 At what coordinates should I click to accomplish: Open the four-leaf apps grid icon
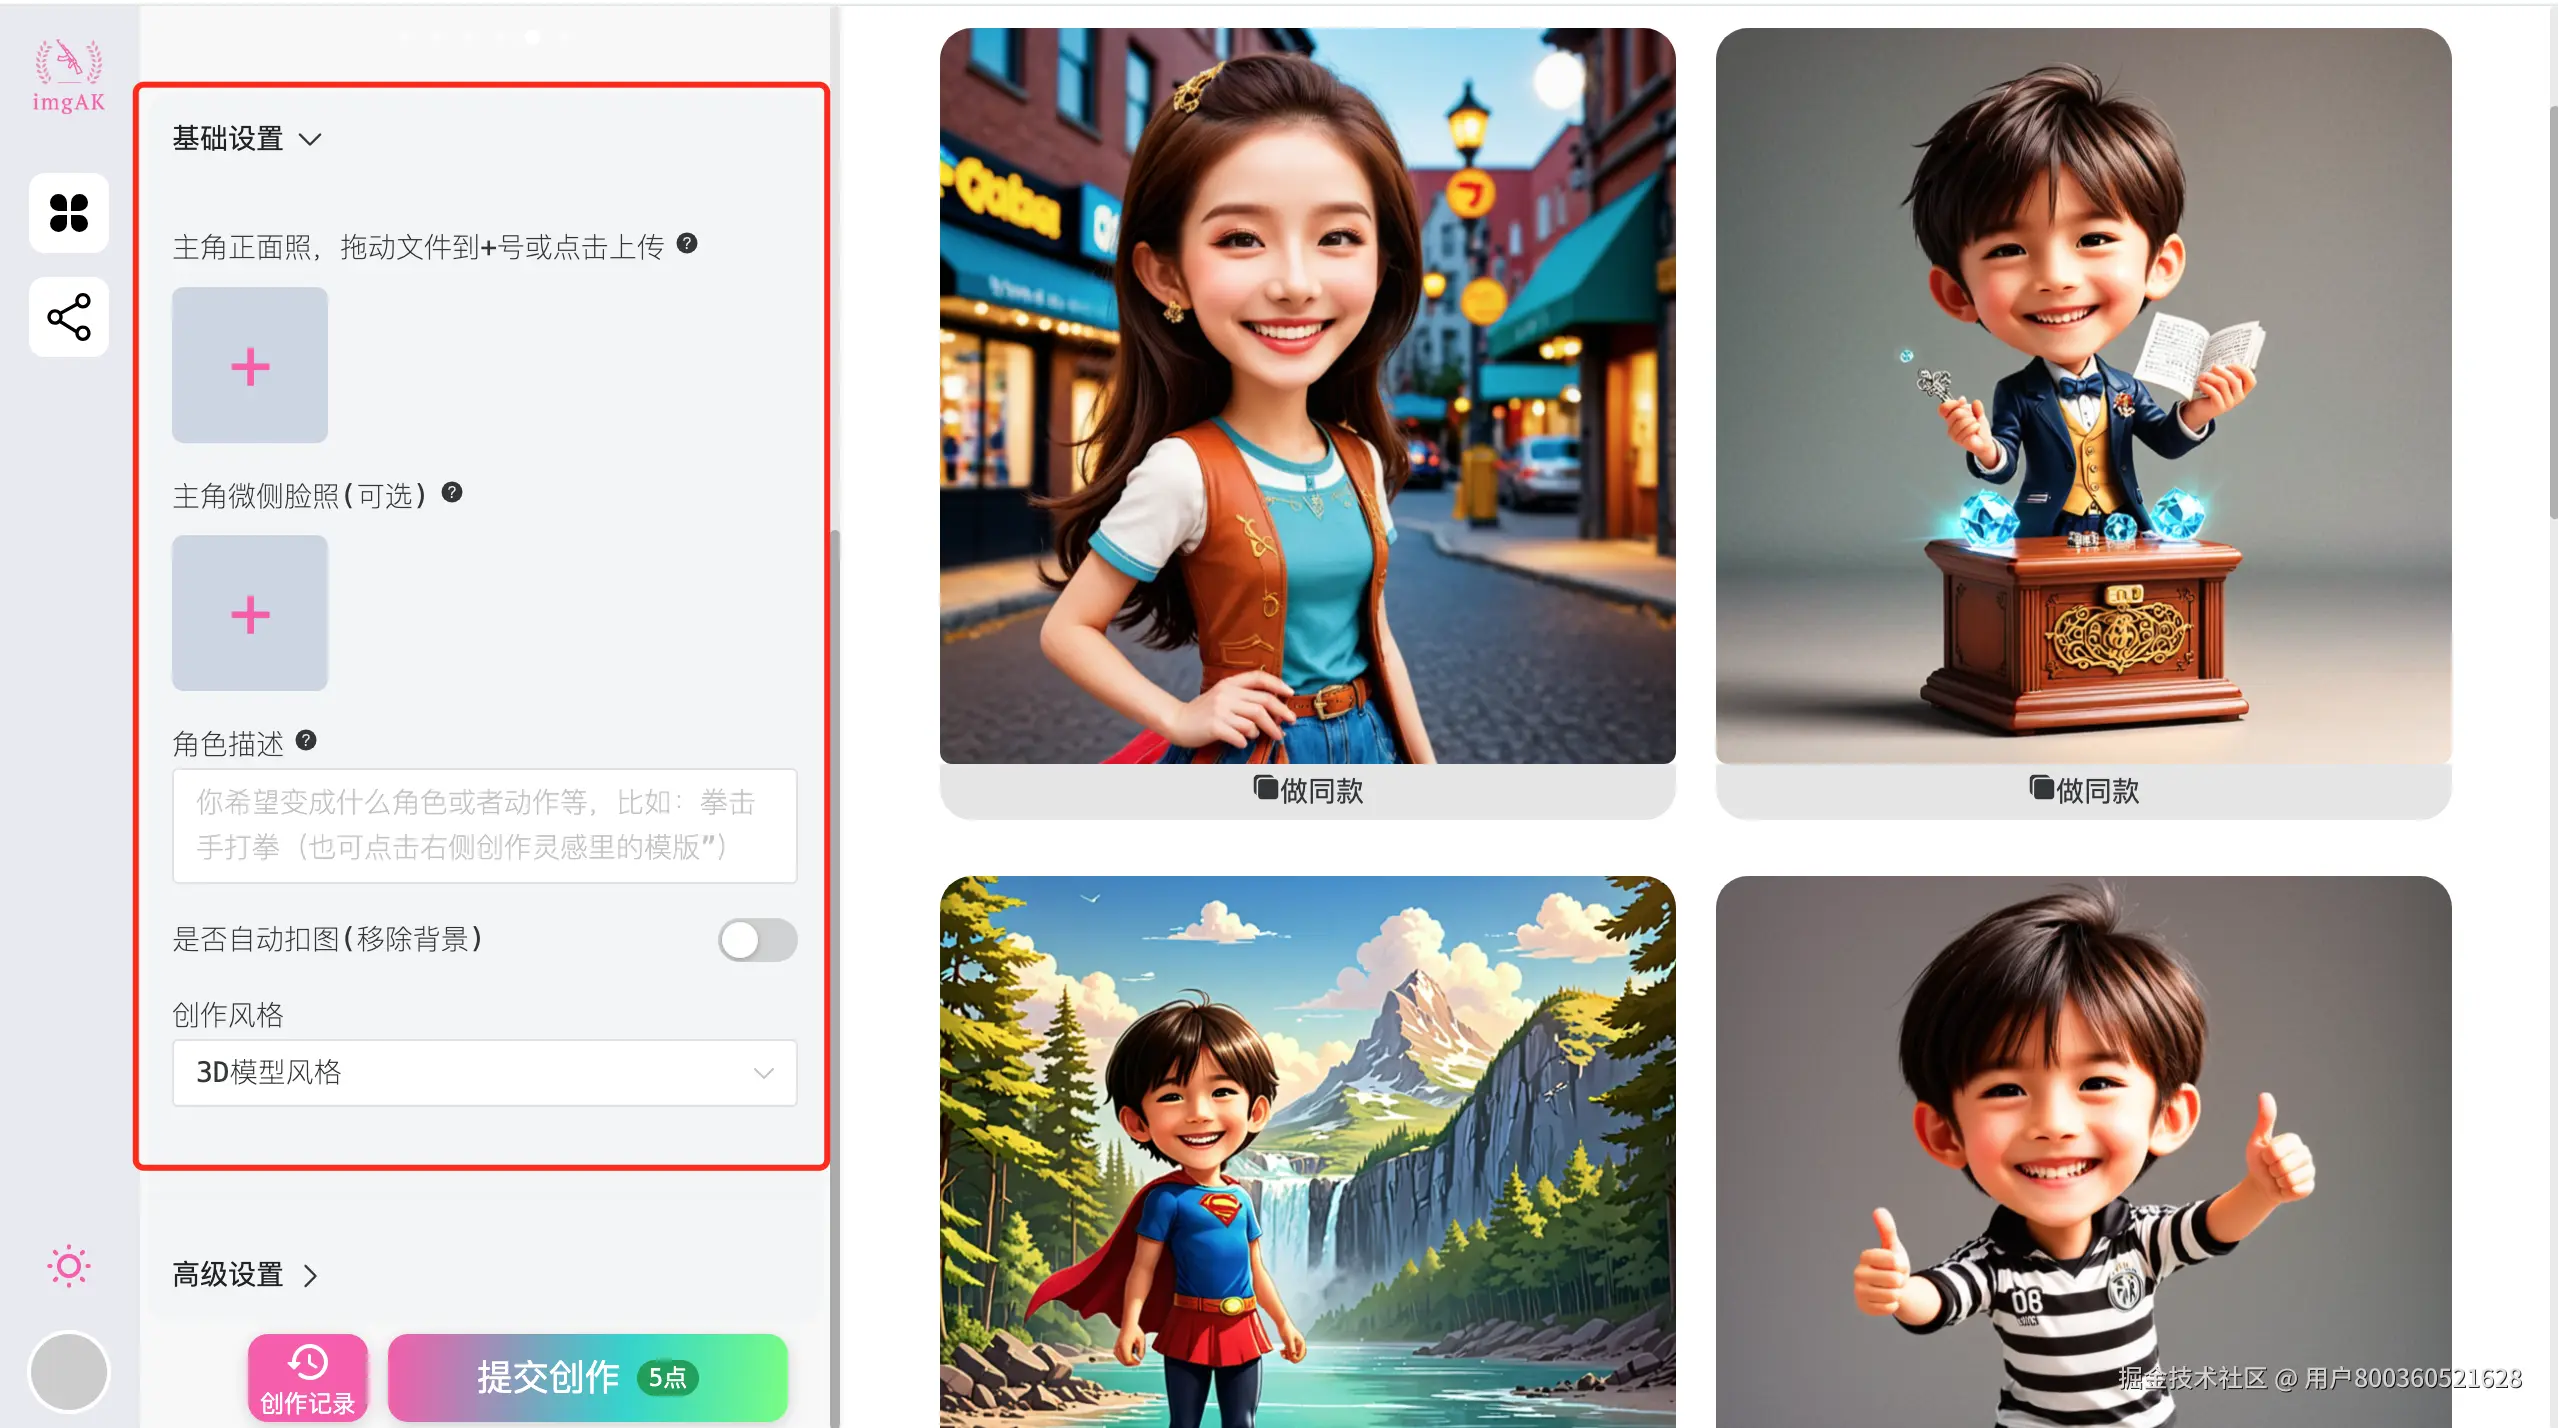[69, 213]
